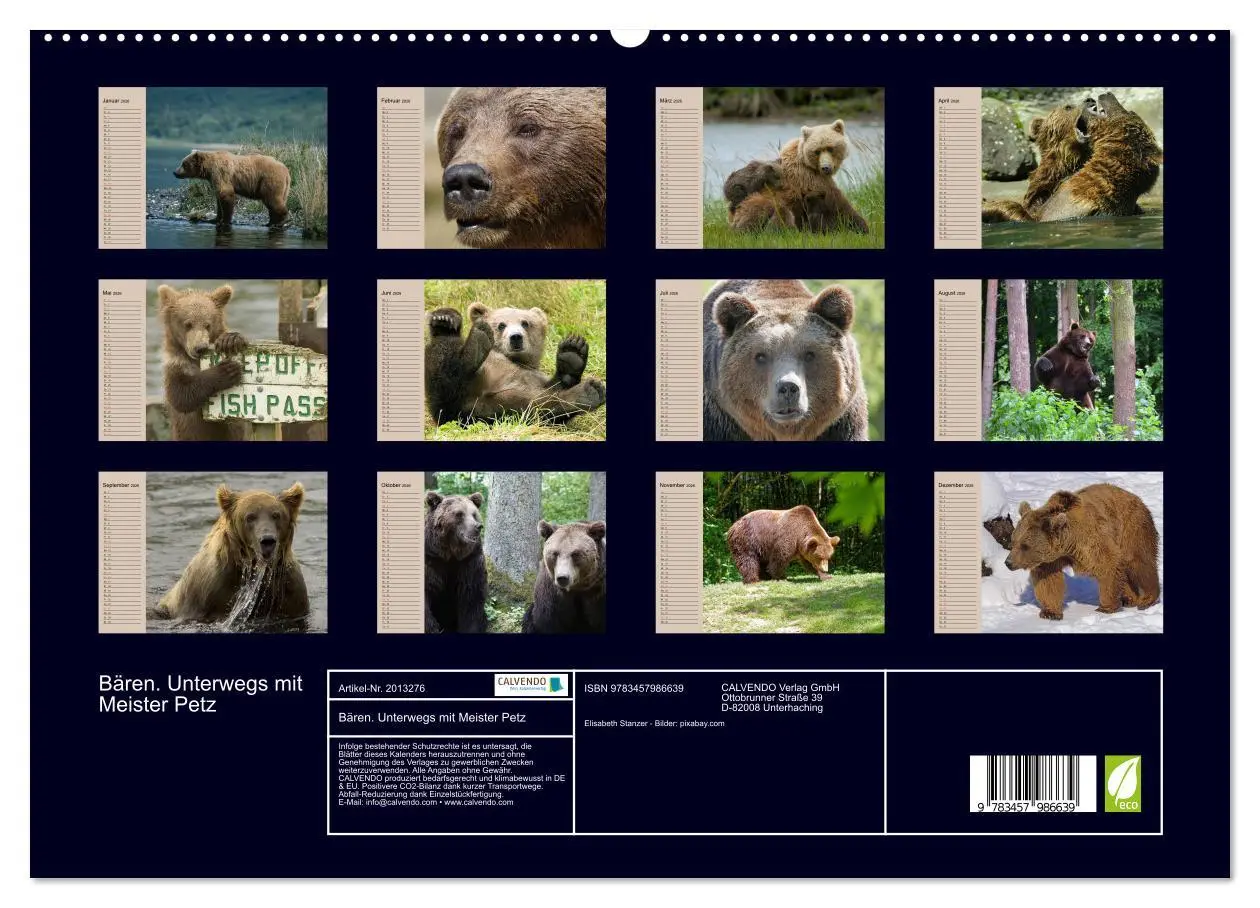This screenshot has width=1260, height=908.
Task: Click the boxed title Bären. Unterwegs mit Meister Petz
Action: point(432,718)
